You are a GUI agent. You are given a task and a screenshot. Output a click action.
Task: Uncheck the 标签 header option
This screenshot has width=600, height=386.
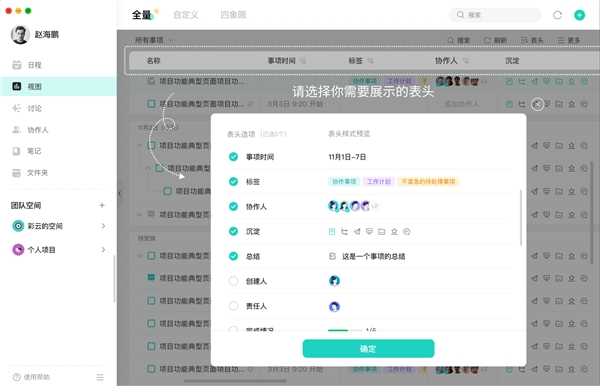click(x=233, y=181)
